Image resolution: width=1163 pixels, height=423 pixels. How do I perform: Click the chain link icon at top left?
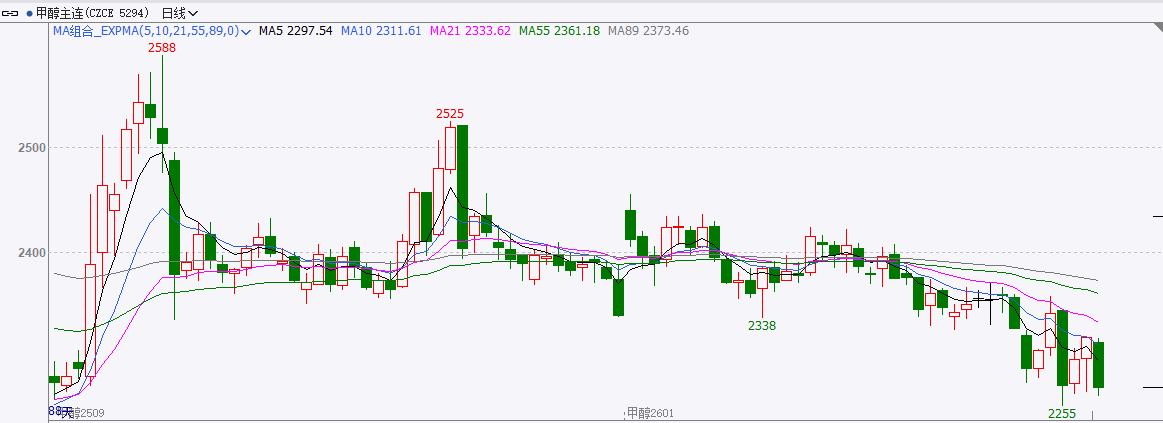point(12,13)
